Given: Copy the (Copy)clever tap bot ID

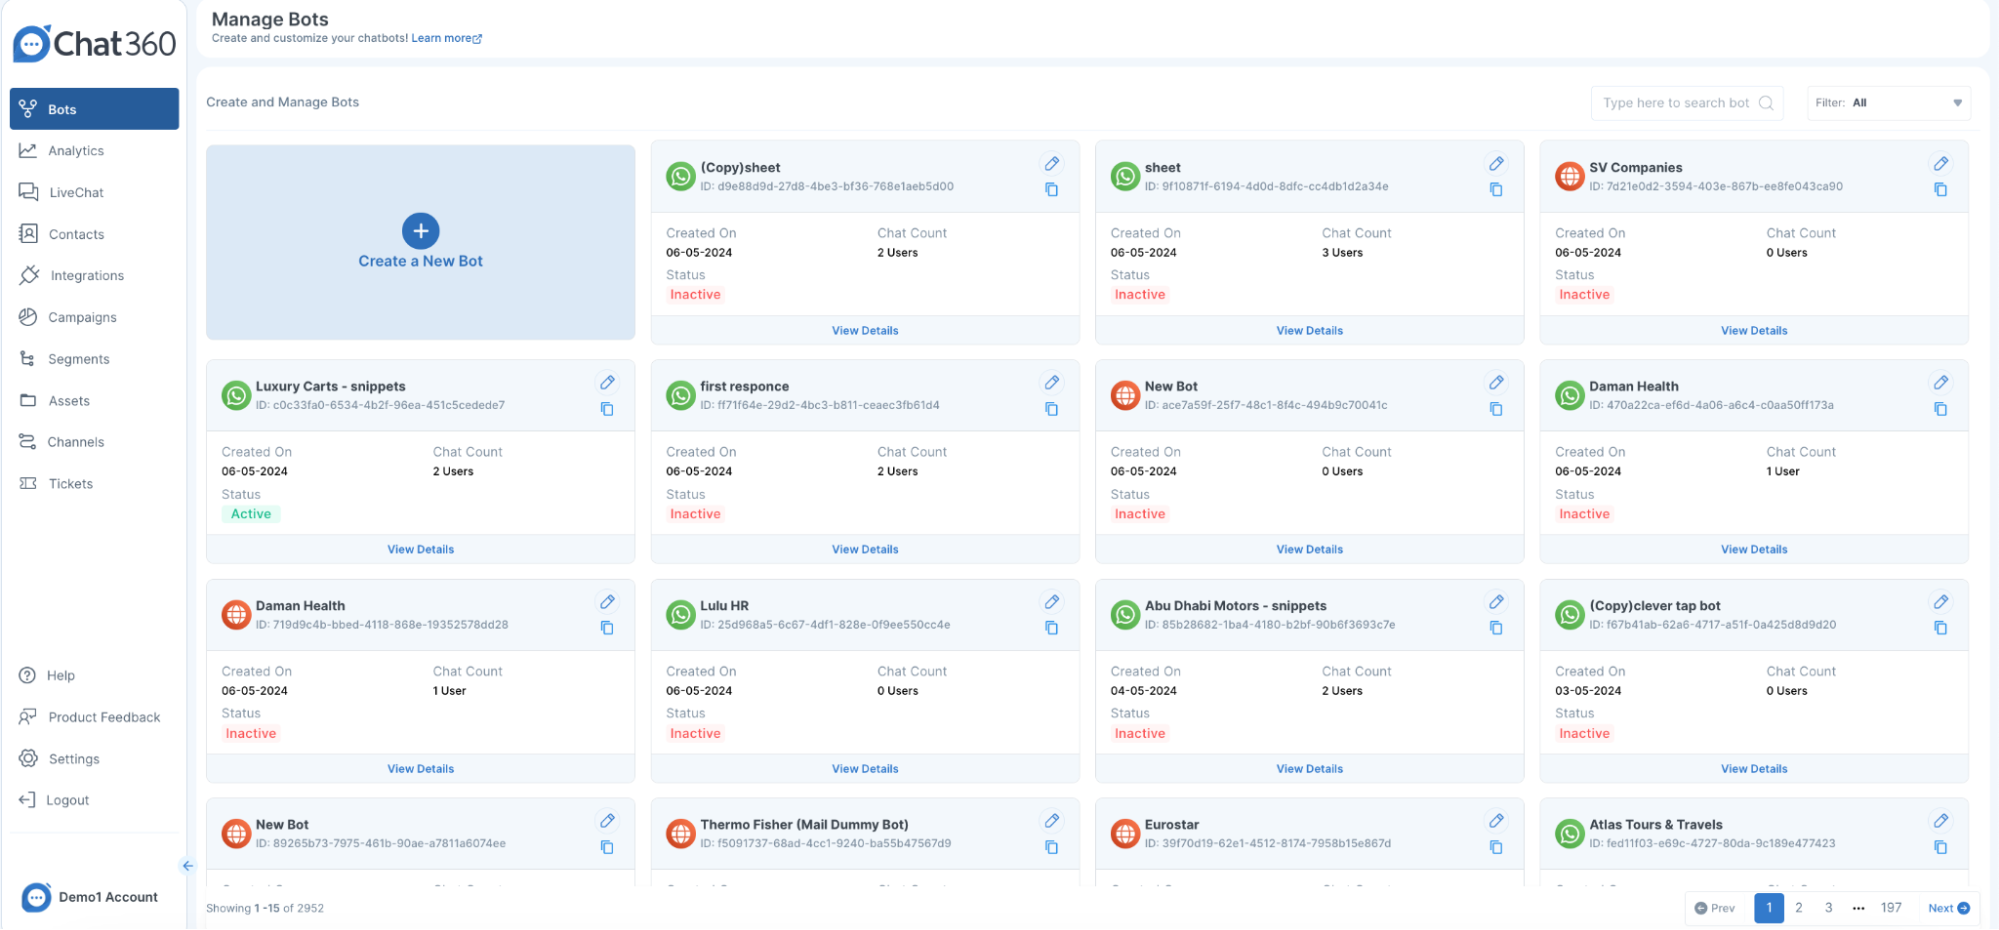Looking at the screenshot, I should coord(1940,628).
